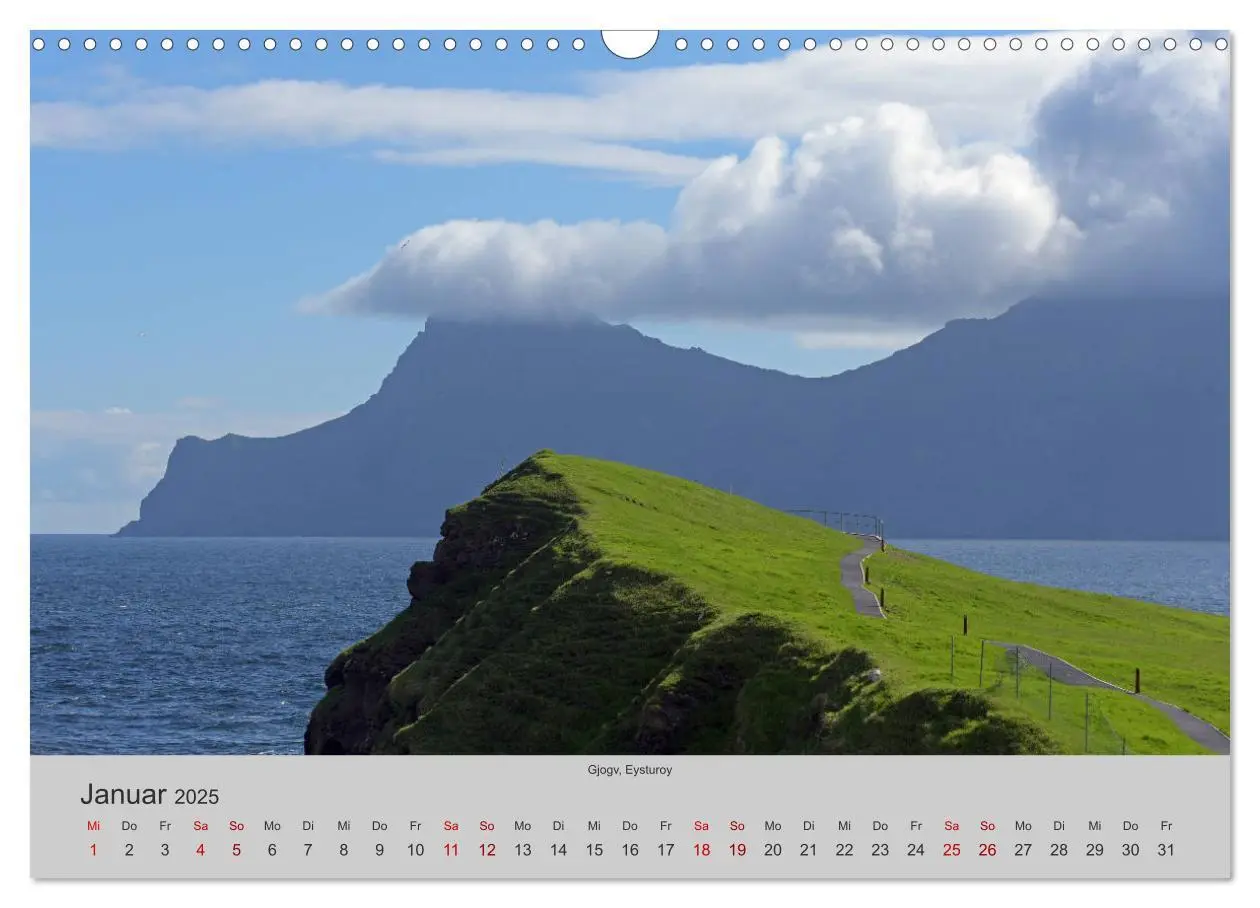Select date 23 in the calendar row
The width and height of the screenshot is (1260, 908).
[x=880, y=850]
